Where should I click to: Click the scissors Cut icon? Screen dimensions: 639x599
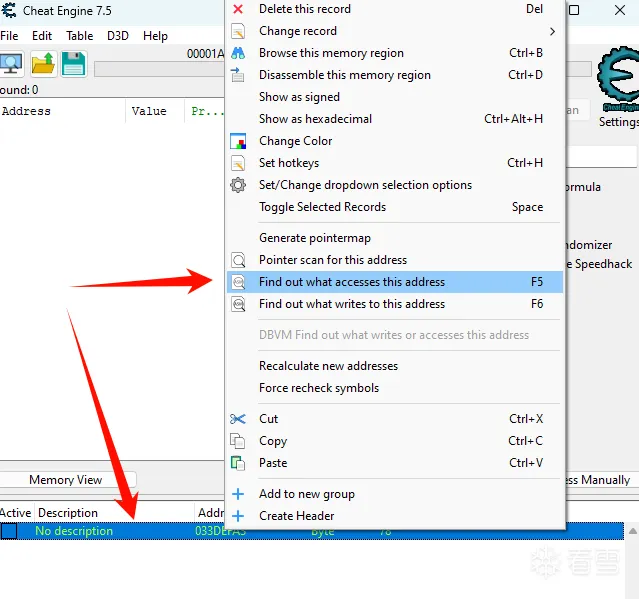pos(238,419)
